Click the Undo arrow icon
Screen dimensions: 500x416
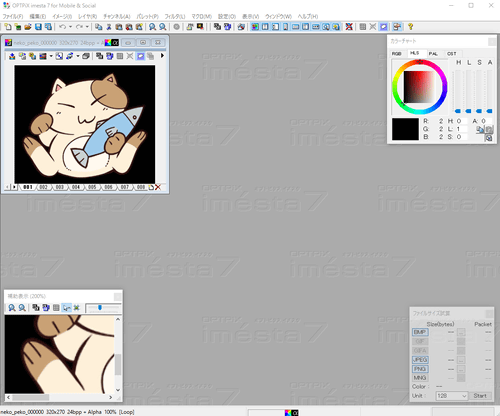(x=62, y=27)
